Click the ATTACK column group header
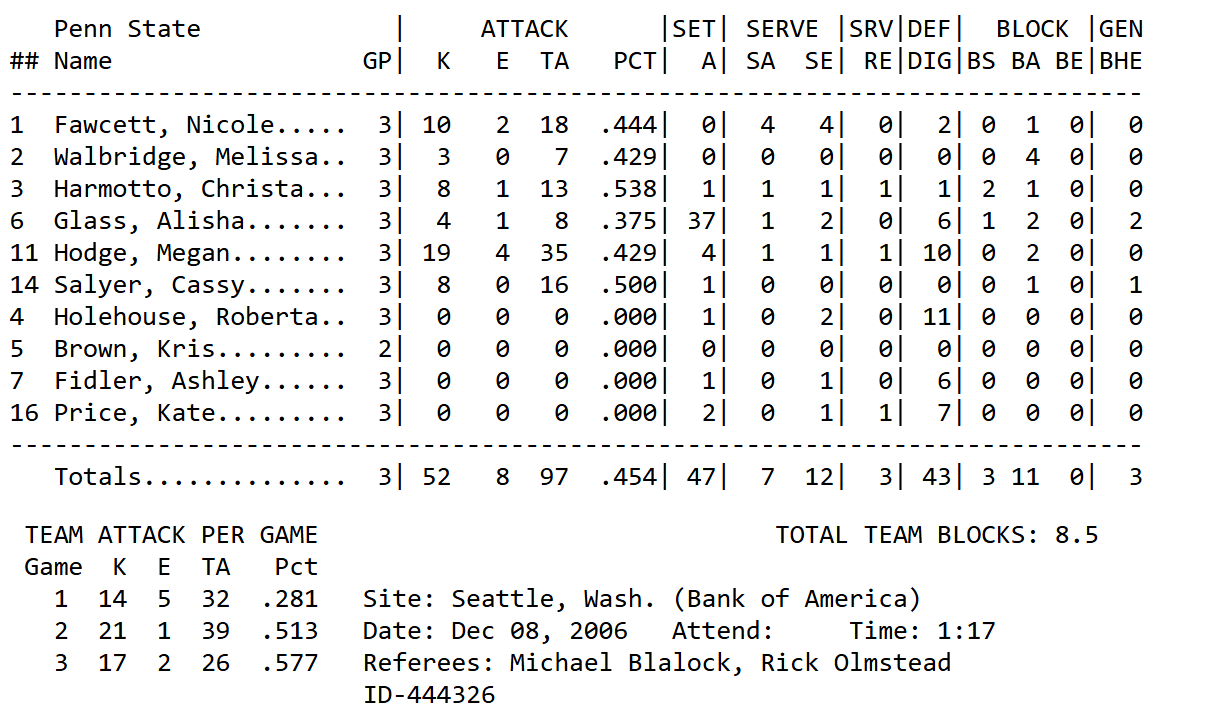This screenshot has height=720, width=1220. pos(524,29)
